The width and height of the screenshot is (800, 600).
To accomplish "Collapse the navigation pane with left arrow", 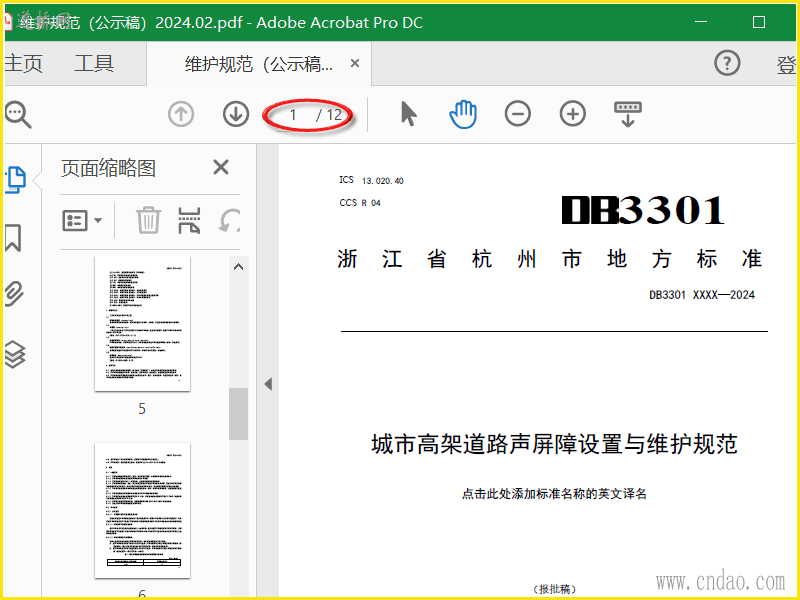I will pyautogui.click(x=268, y=384).
